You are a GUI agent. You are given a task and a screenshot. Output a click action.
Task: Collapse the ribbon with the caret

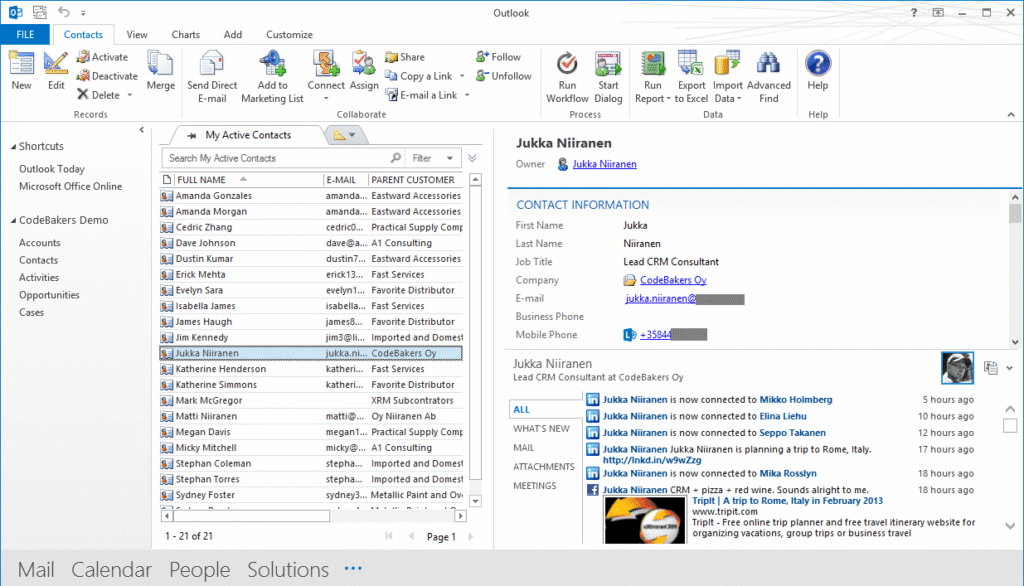[1011, 114]
